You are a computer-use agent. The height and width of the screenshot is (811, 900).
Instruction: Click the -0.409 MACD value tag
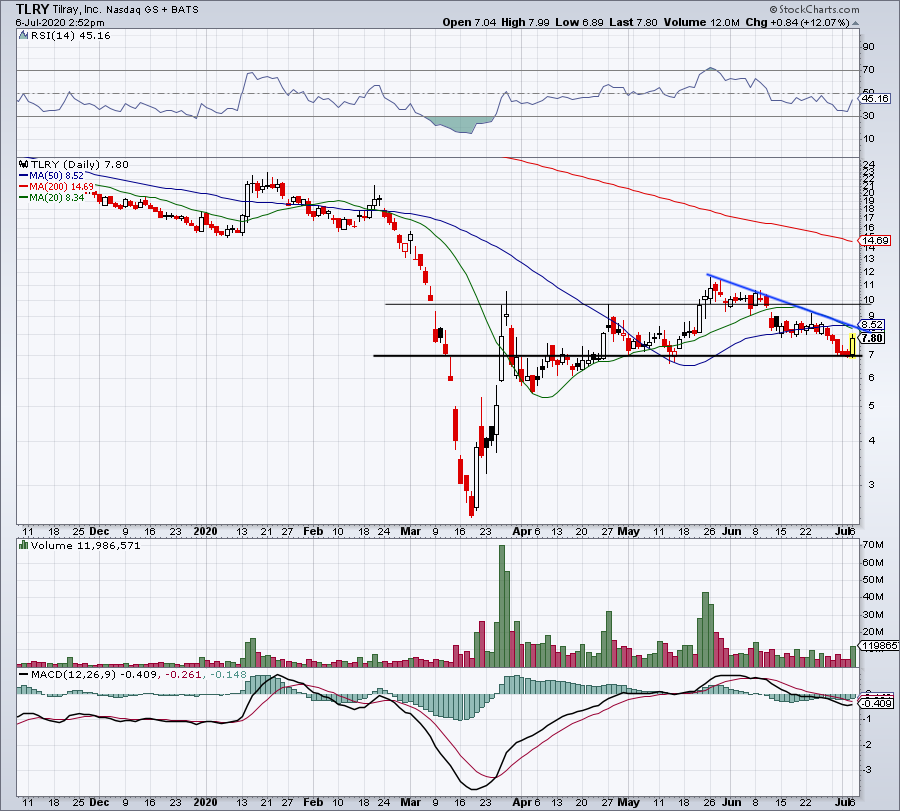pyautogui.click(x=875, y=703)
